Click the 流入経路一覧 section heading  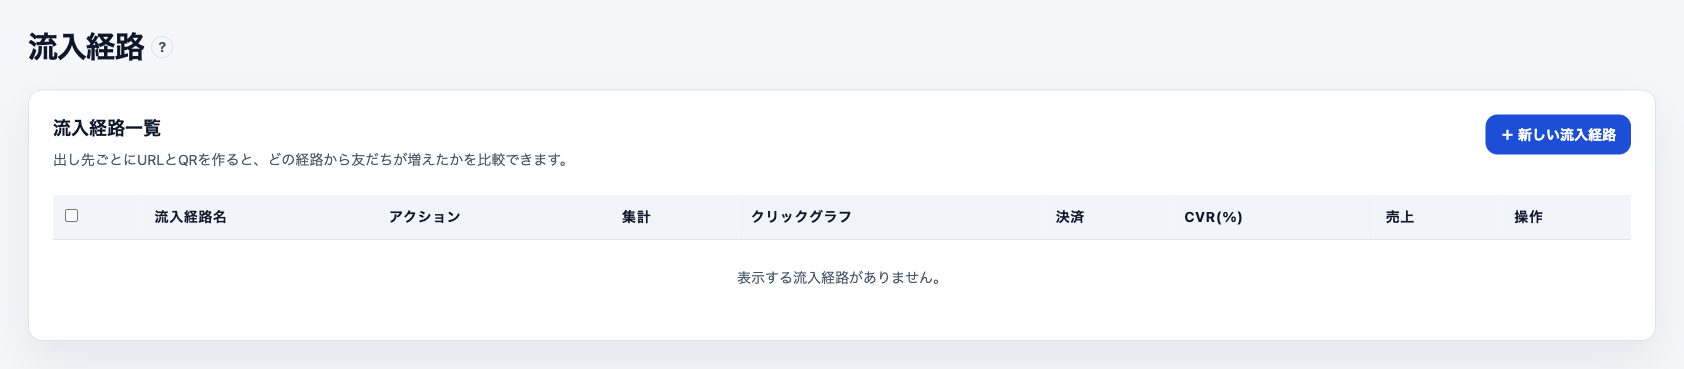click(107, 128)
